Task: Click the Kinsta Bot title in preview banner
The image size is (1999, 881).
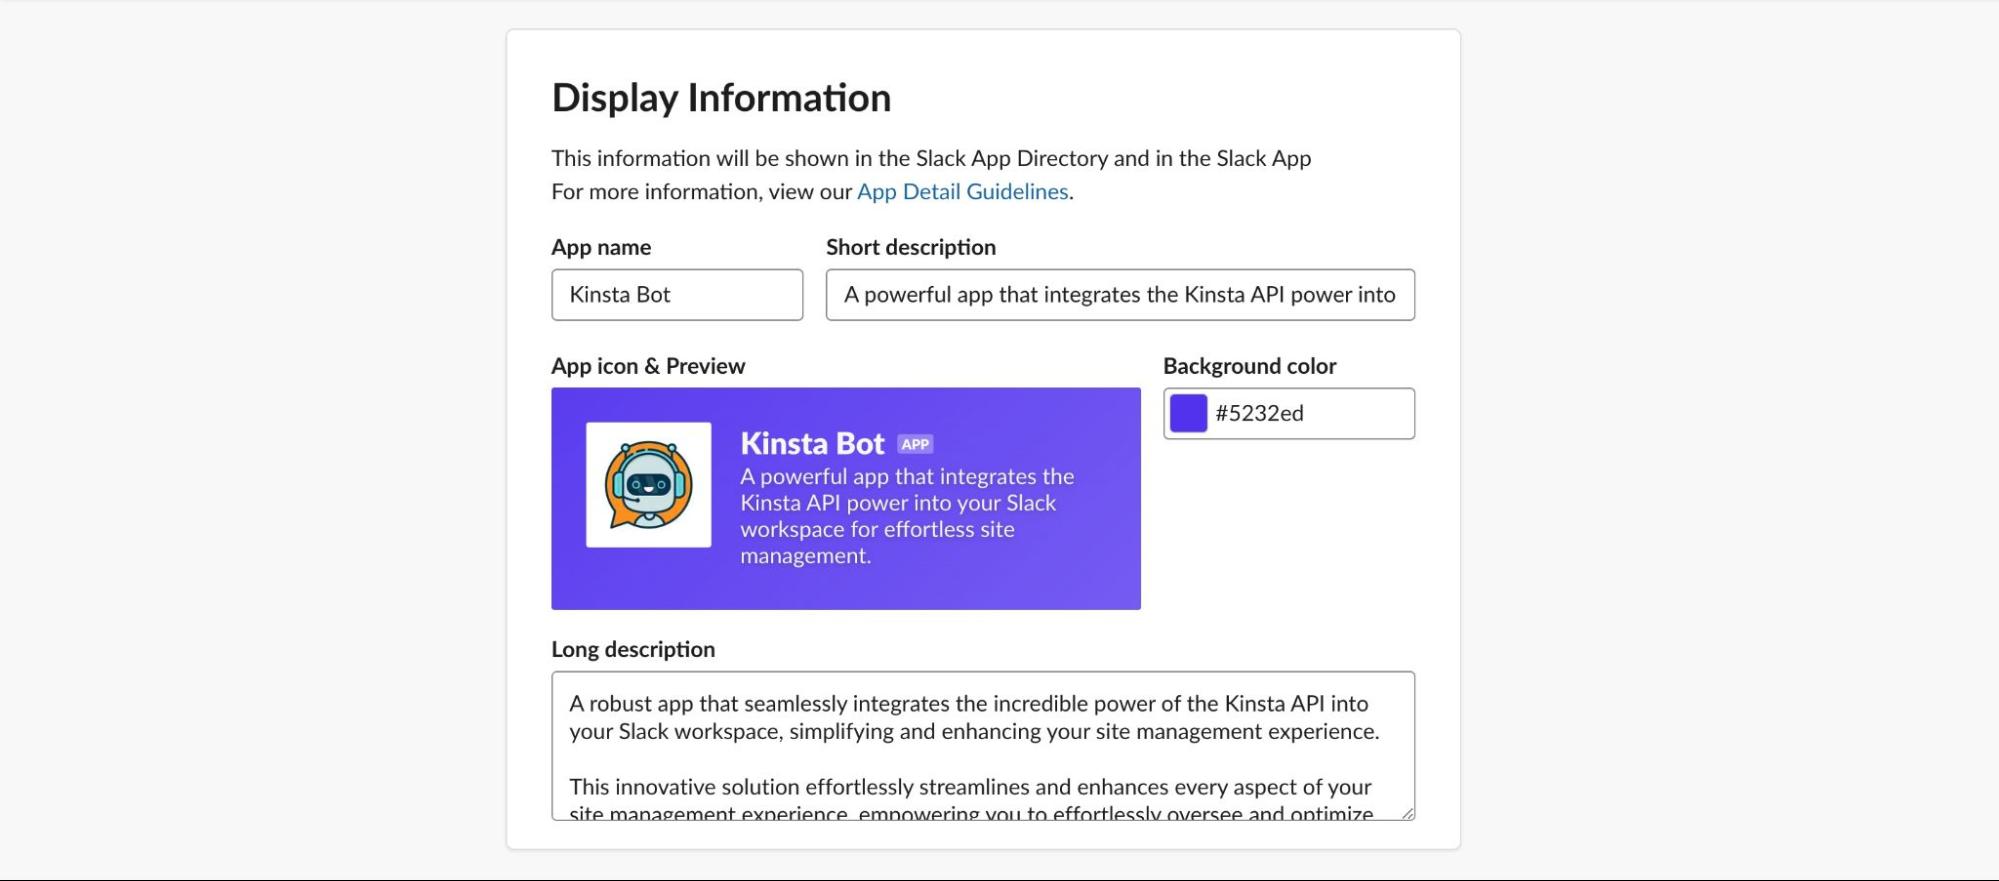Action: click(812, 443)
